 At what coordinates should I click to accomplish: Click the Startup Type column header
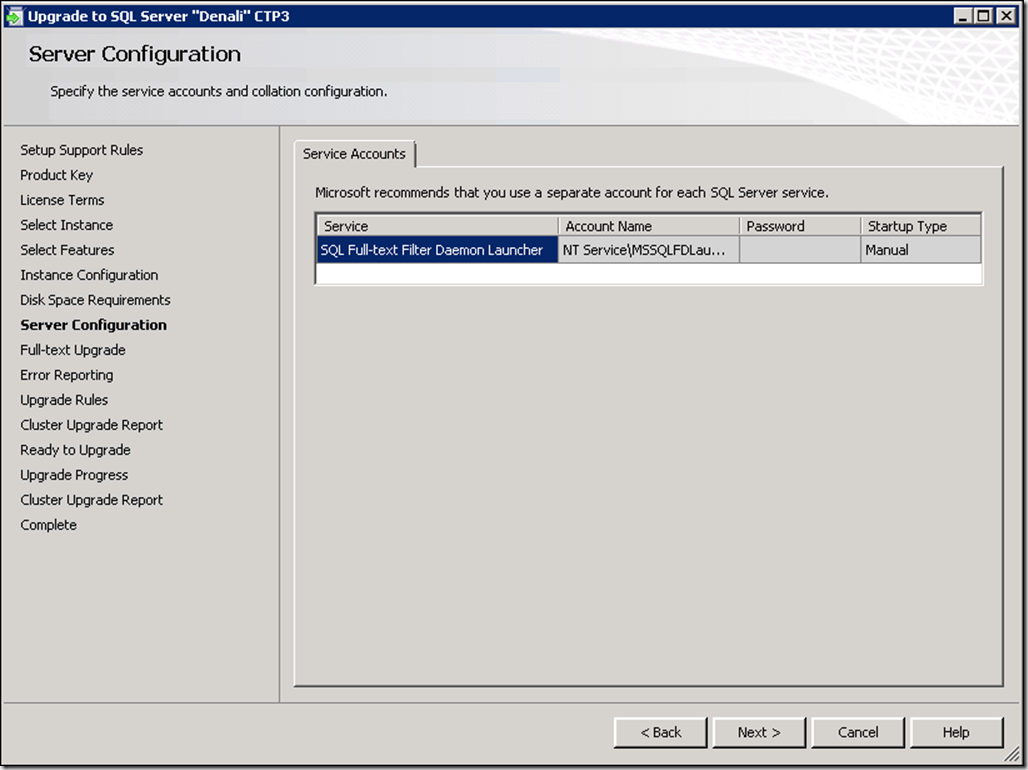coord(920,226)
